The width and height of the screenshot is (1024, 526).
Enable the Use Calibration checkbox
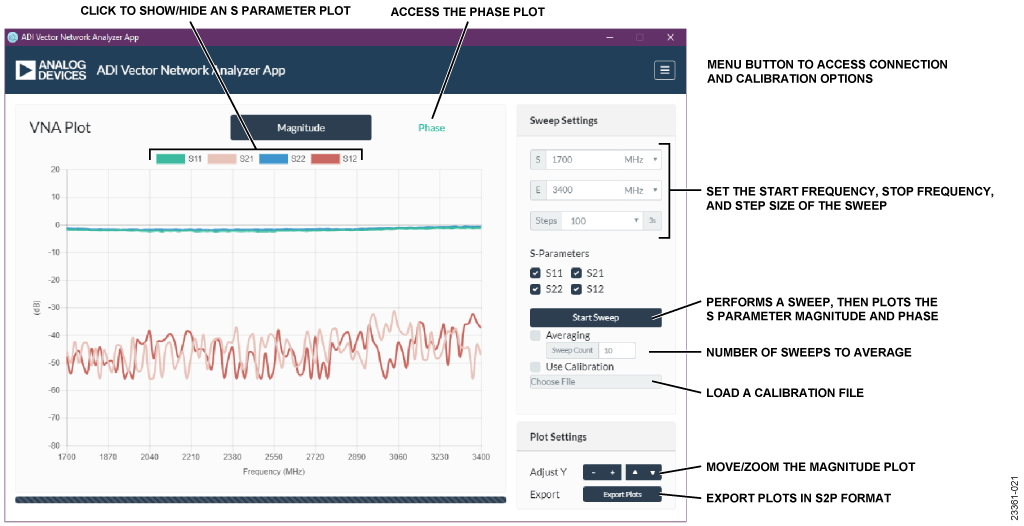(x=535, y=367)
